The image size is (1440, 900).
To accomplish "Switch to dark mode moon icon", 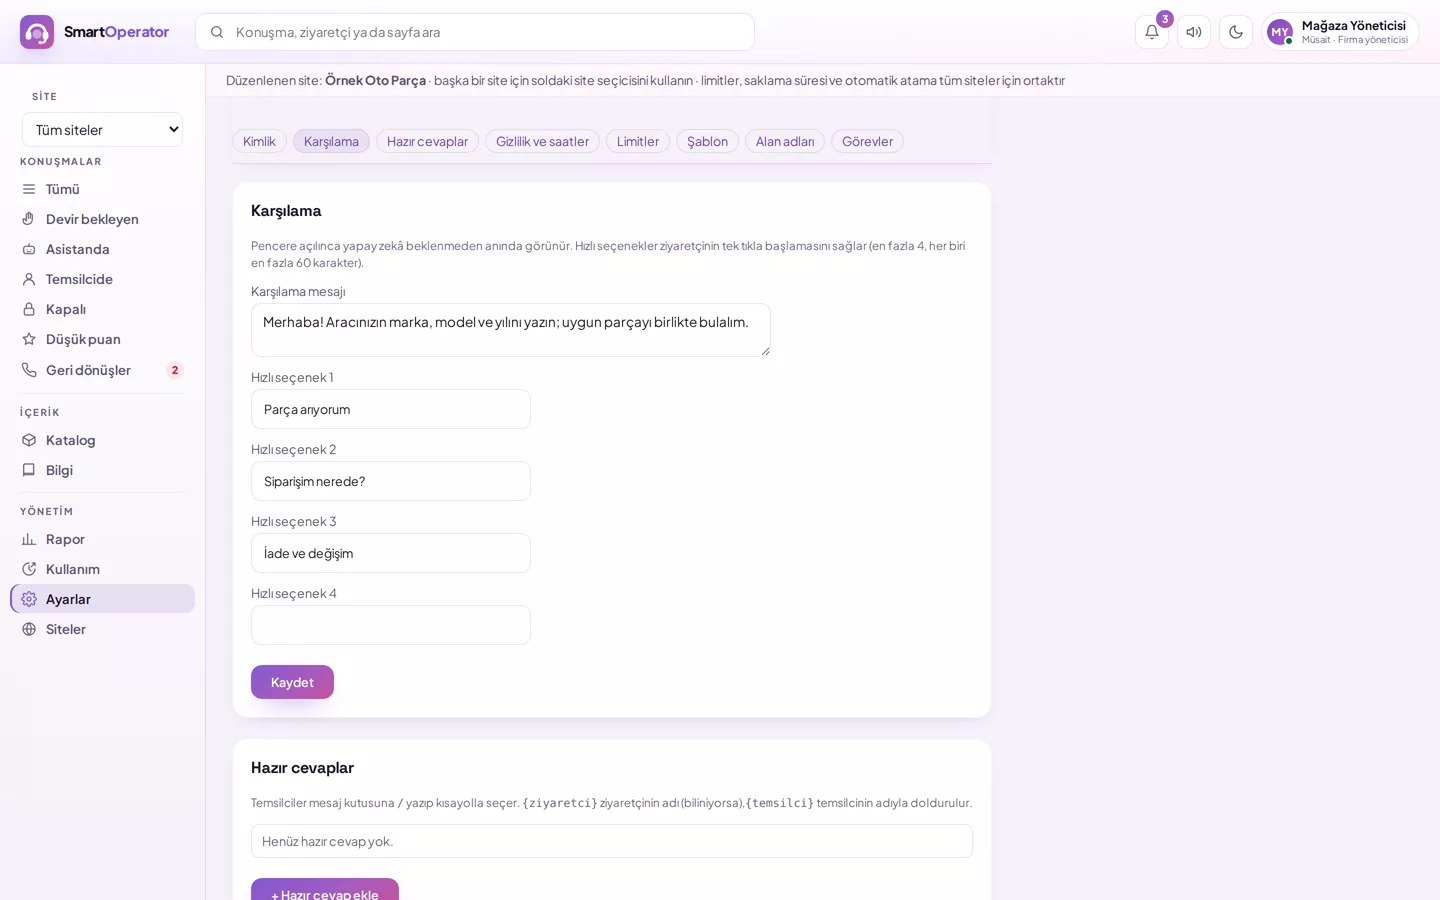I will coord(1236,32).
